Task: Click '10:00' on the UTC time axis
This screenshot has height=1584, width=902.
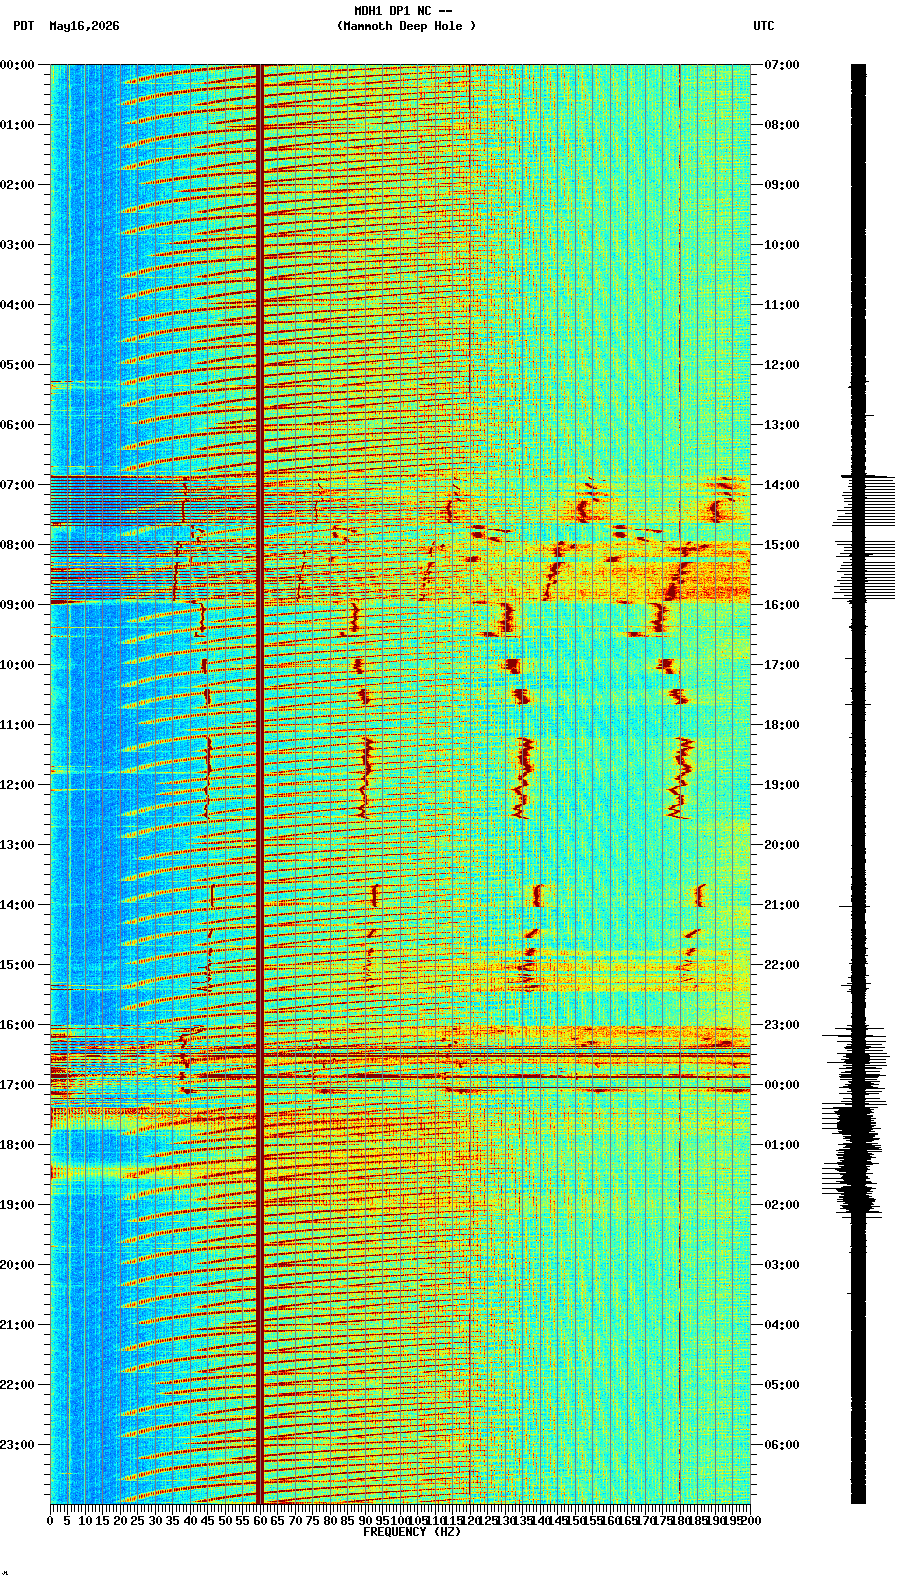Action: [x=782, y=245]
